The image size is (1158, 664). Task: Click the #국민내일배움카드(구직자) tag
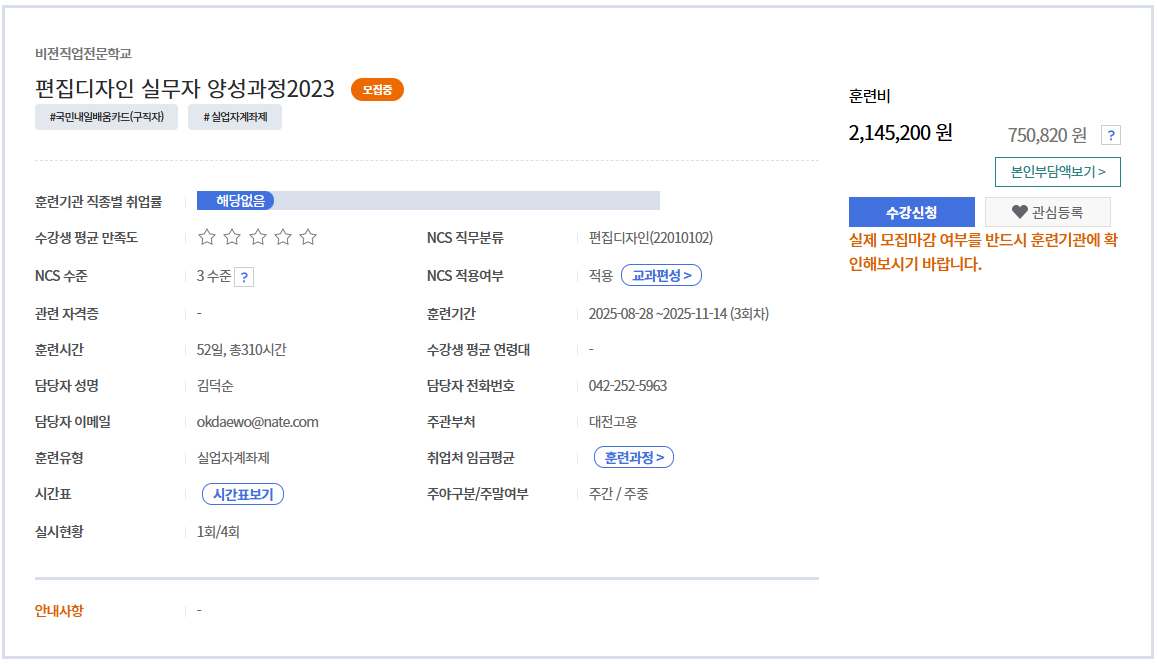click(106, 117)
